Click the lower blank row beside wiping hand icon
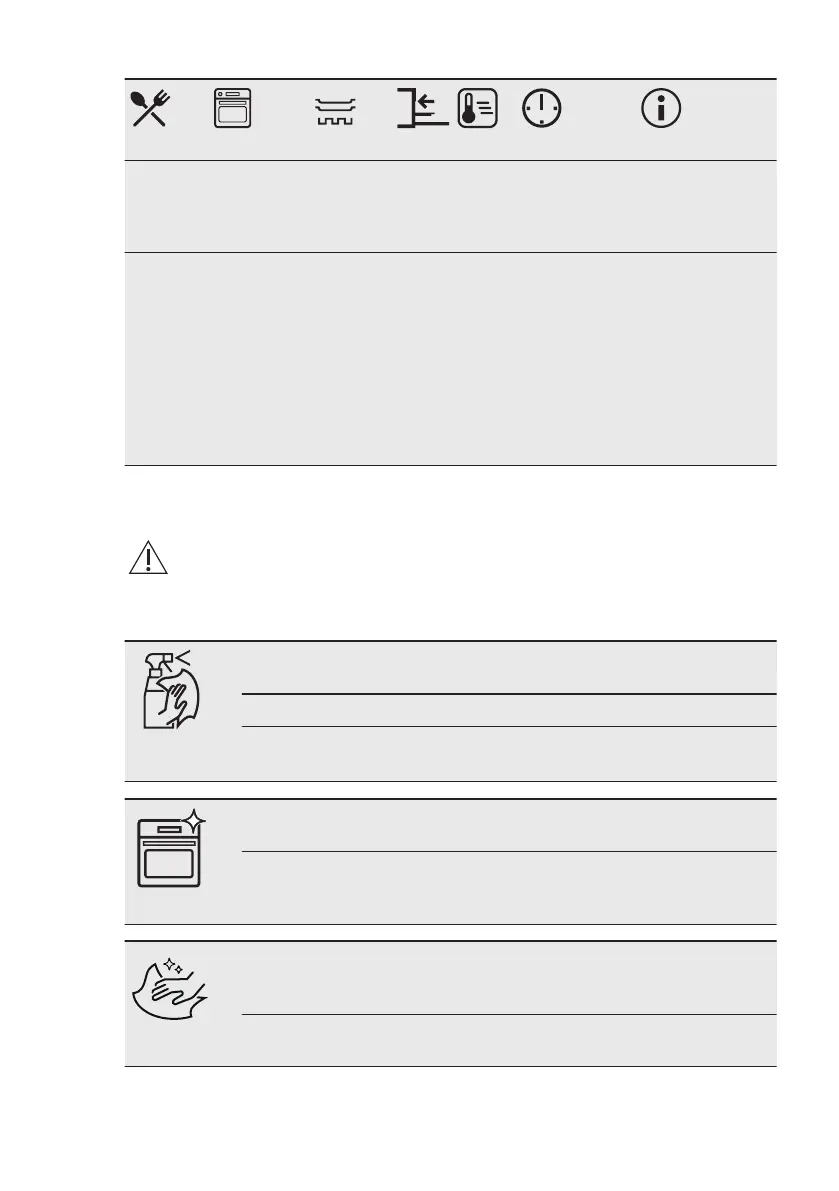The height and width of the screenshot is (1191, 839). coord(509,1041)
